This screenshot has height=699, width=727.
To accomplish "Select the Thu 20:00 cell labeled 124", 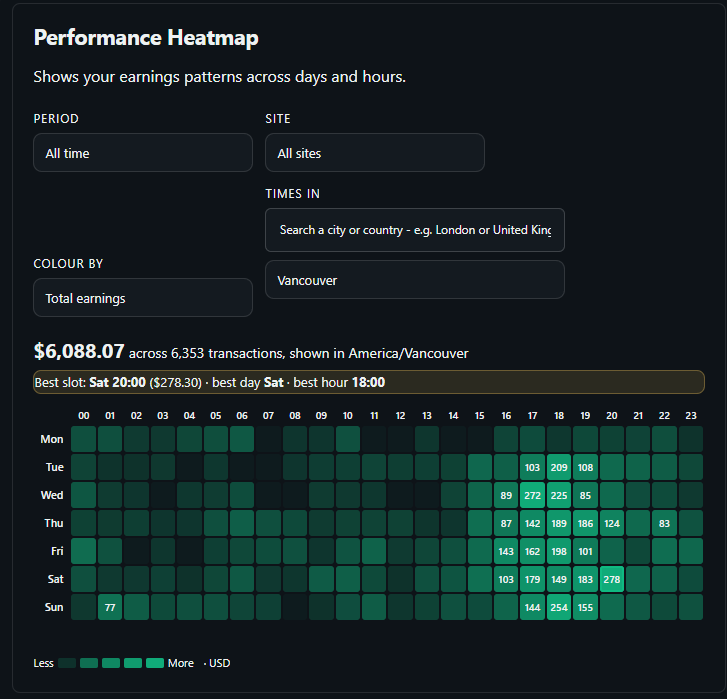I will [612, 523].
